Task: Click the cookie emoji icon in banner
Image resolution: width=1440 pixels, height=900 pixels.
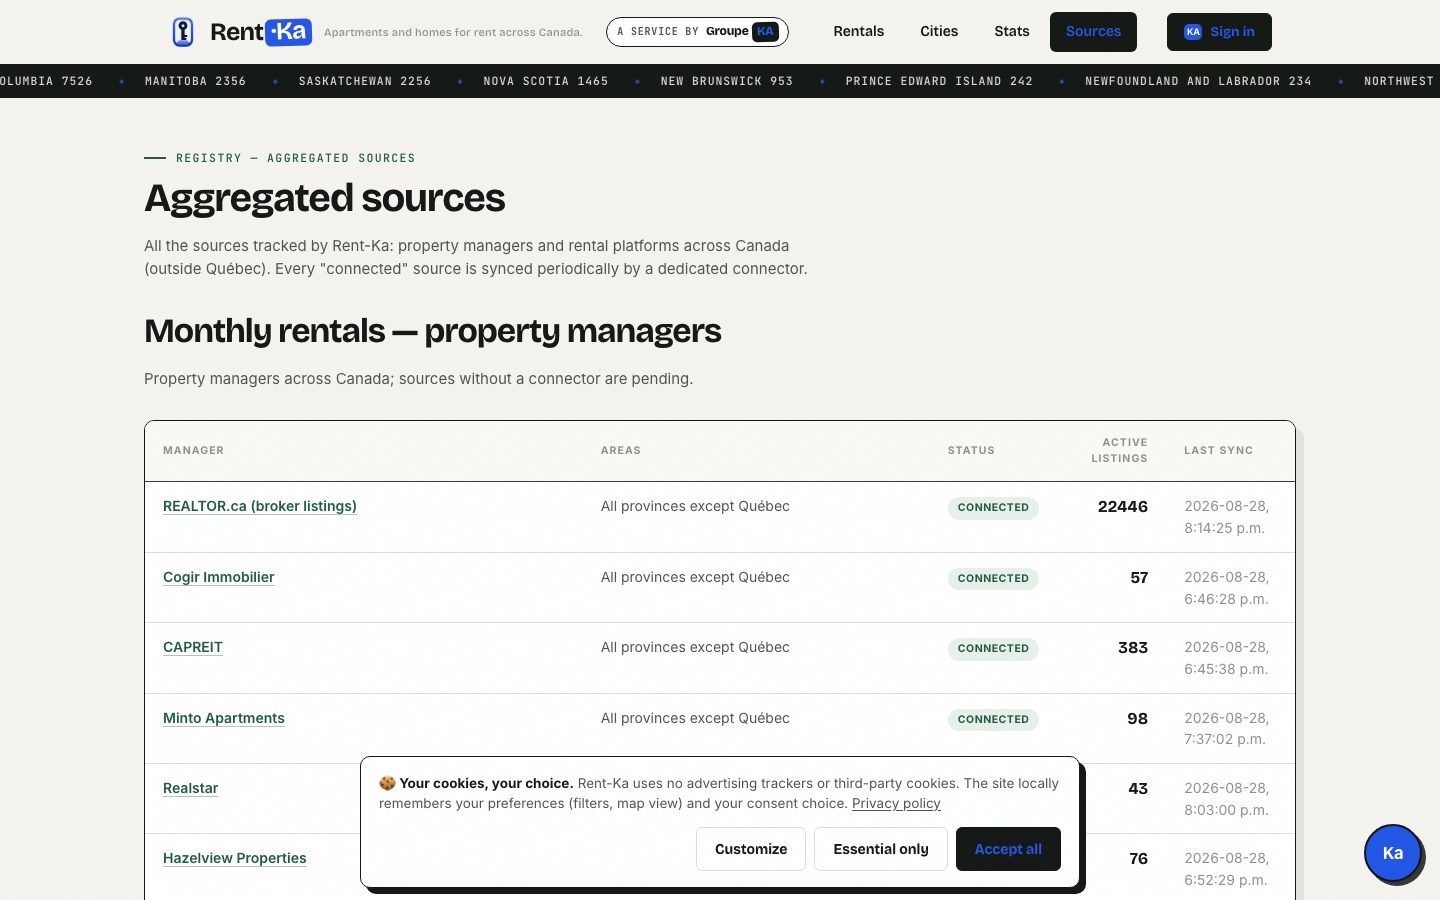Action: pyautogui.click(x=387, y=783)
